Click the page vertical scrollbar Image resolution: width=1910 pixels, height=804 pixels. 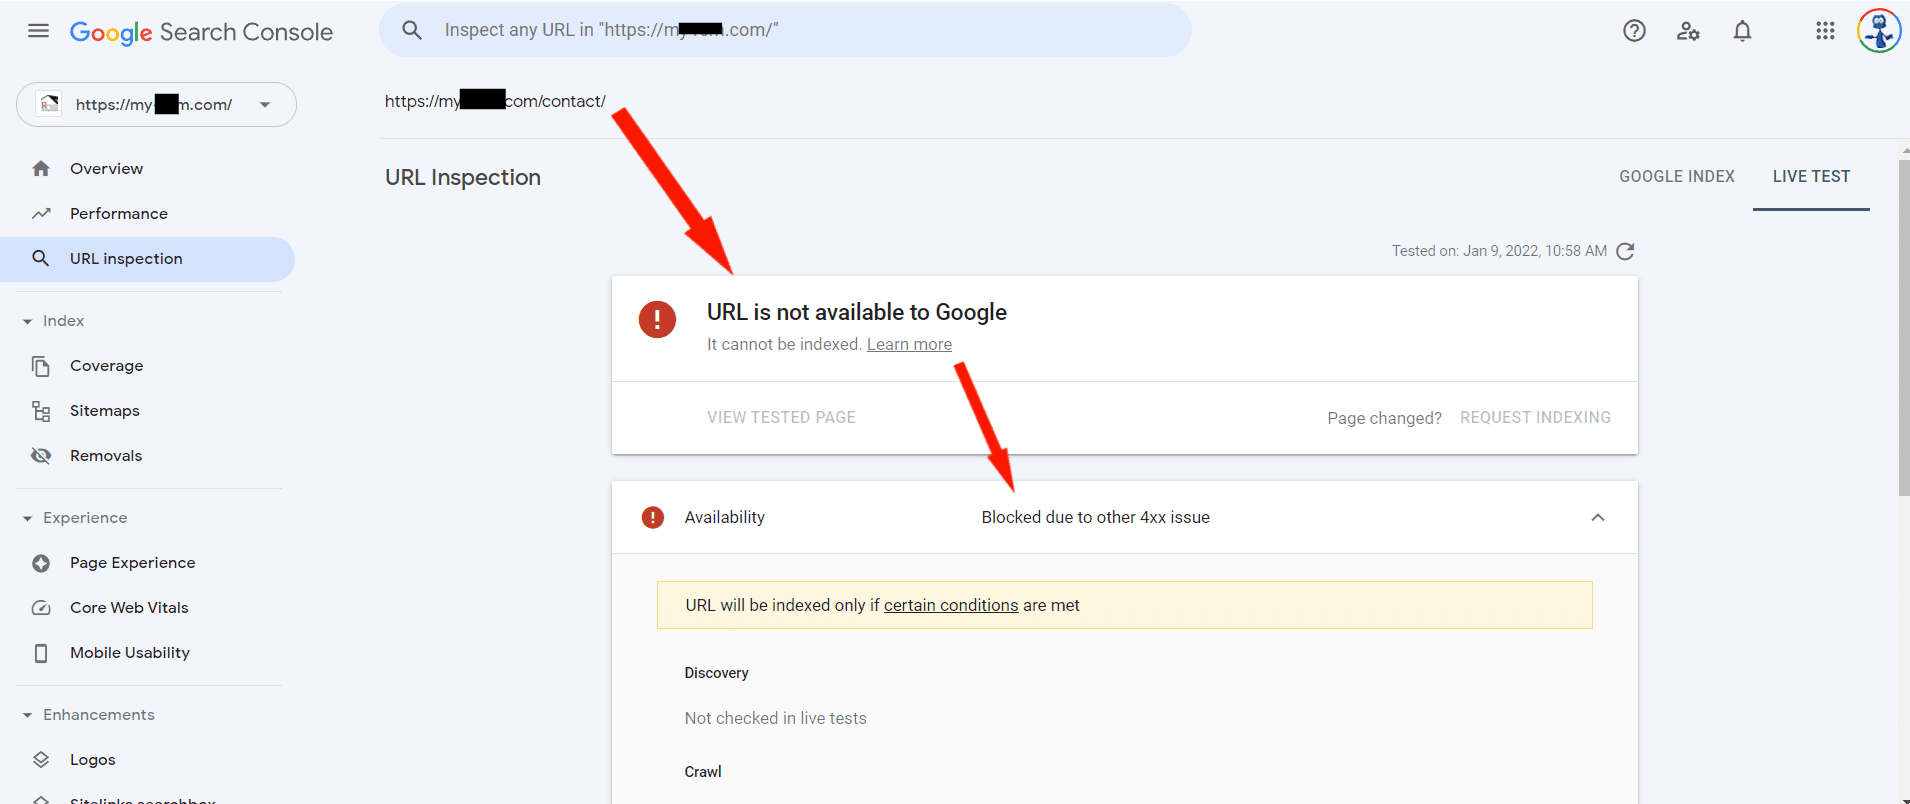pos(1904,328)
